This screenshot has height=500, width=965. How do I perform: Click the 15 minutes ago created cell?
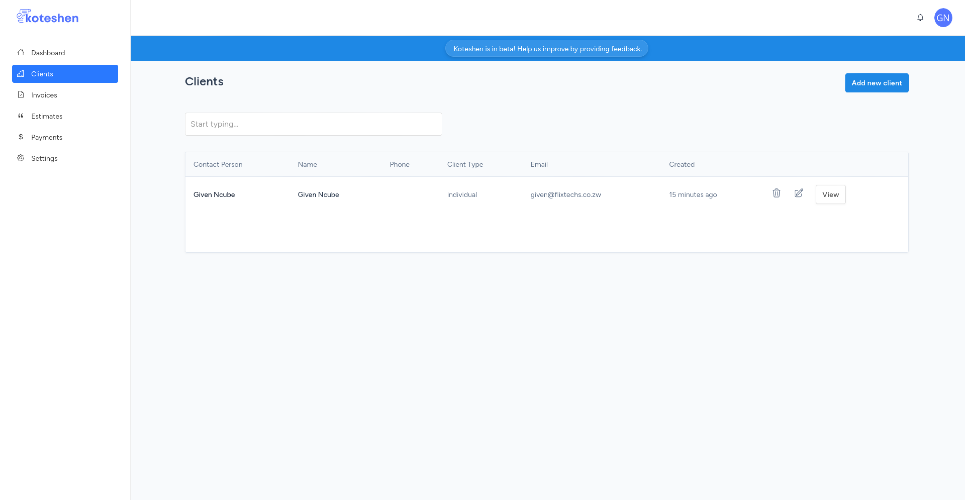coord(693,195)
